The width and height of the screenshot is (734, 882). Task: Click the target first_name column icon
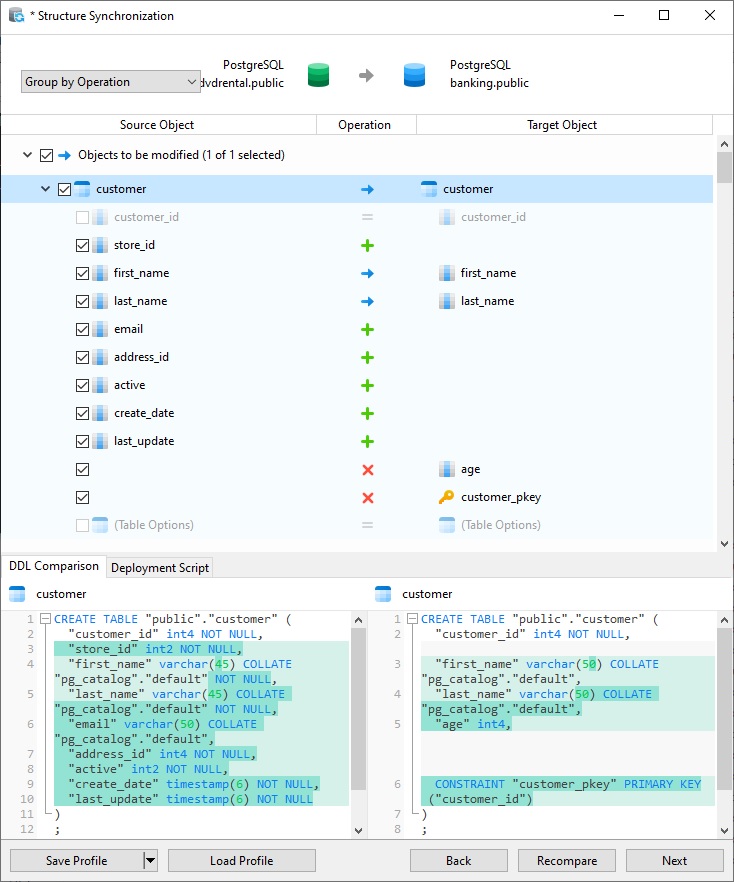tap(447, 273)
